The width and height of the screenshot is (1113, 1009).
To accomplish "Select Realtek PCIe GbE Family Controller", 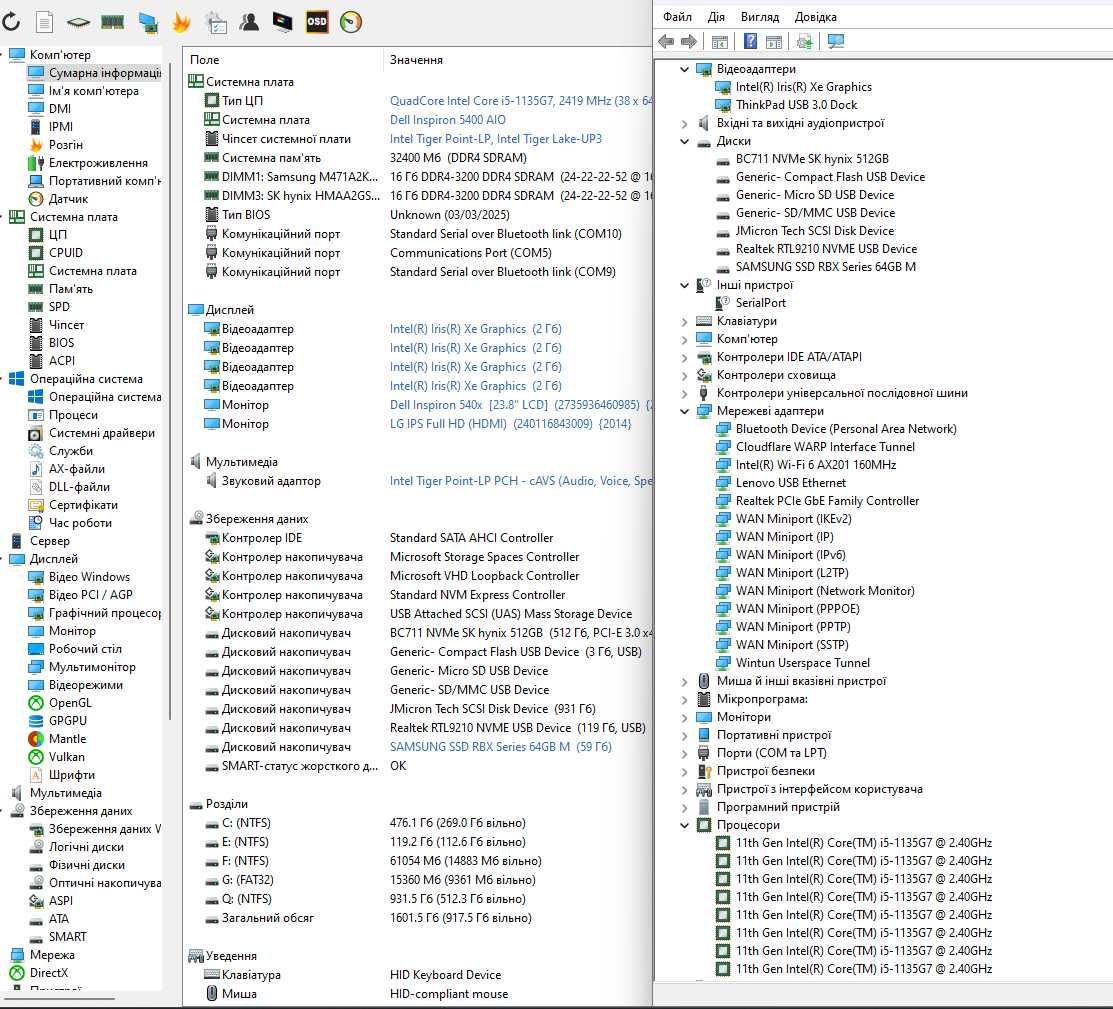I will tap(827, 501).
